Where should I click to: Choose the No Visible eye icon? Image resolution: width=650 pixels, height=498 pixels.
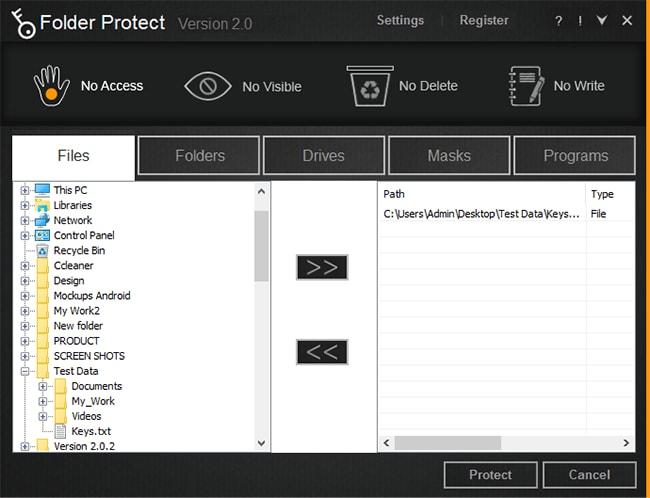[208, 86]
